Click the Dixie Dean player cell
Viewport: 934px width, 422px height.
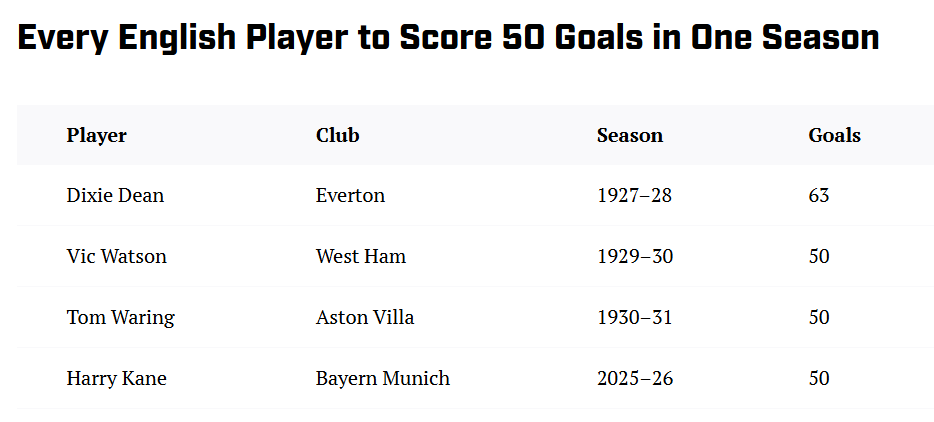[x=115, y=196]
